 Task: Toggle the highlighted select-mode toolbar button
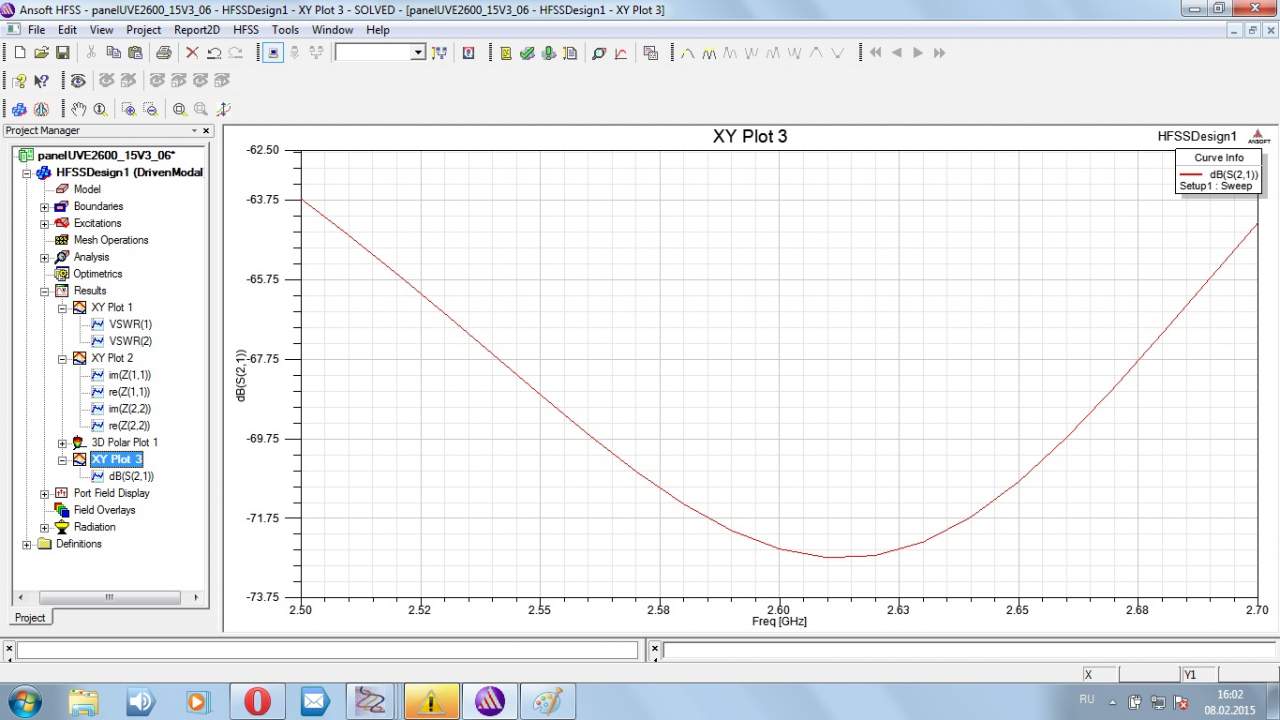point(273,53)
